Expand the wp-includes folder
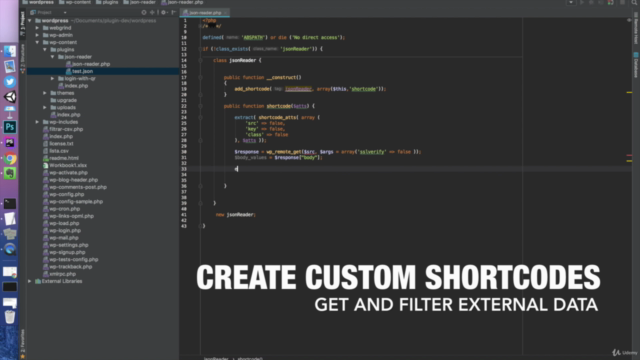640x360 pixels. pyautogui.click(x=37, y=122)
